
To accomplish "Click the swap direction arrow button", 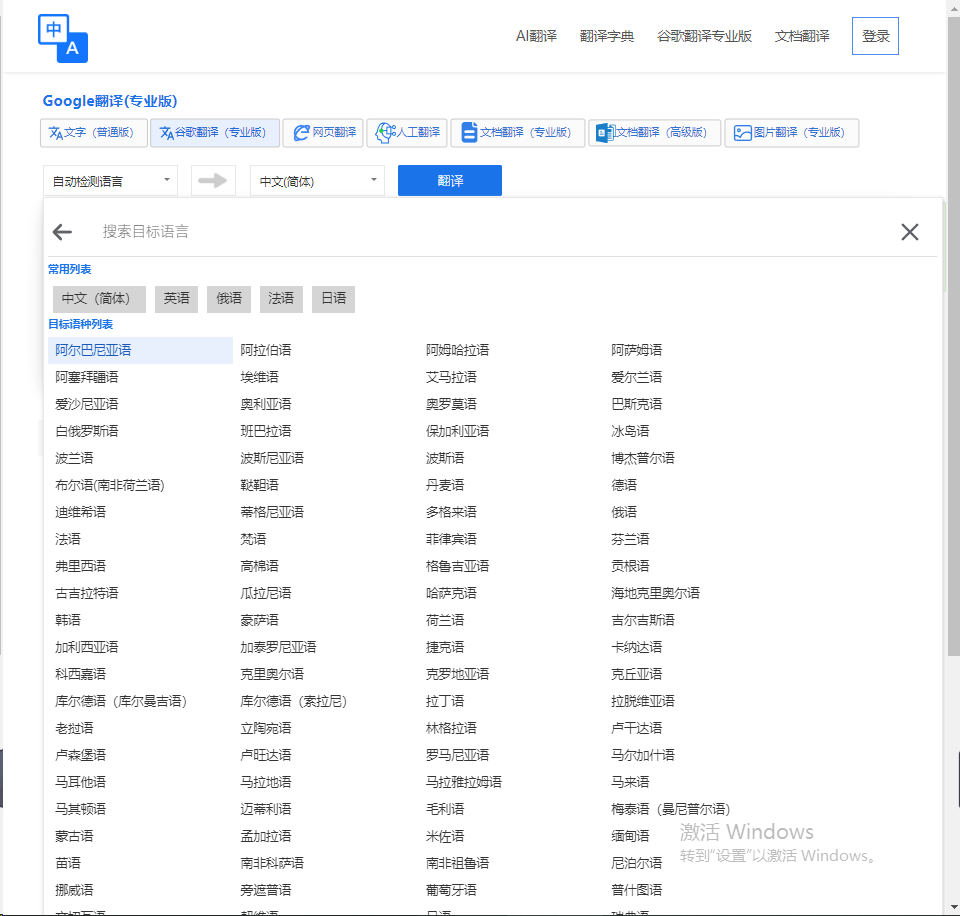I will click(213, 181).
